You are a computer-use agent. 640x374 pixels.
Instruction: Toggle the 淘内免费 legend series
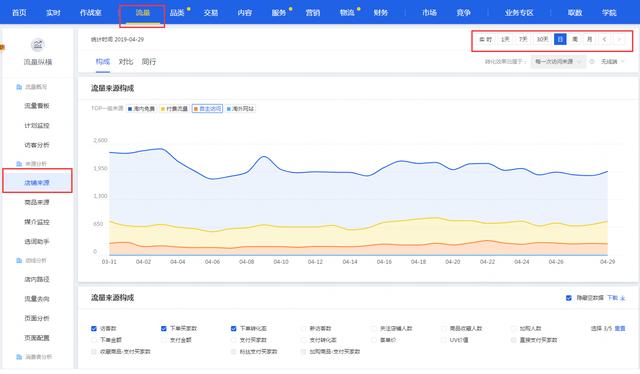click(141, 109)
